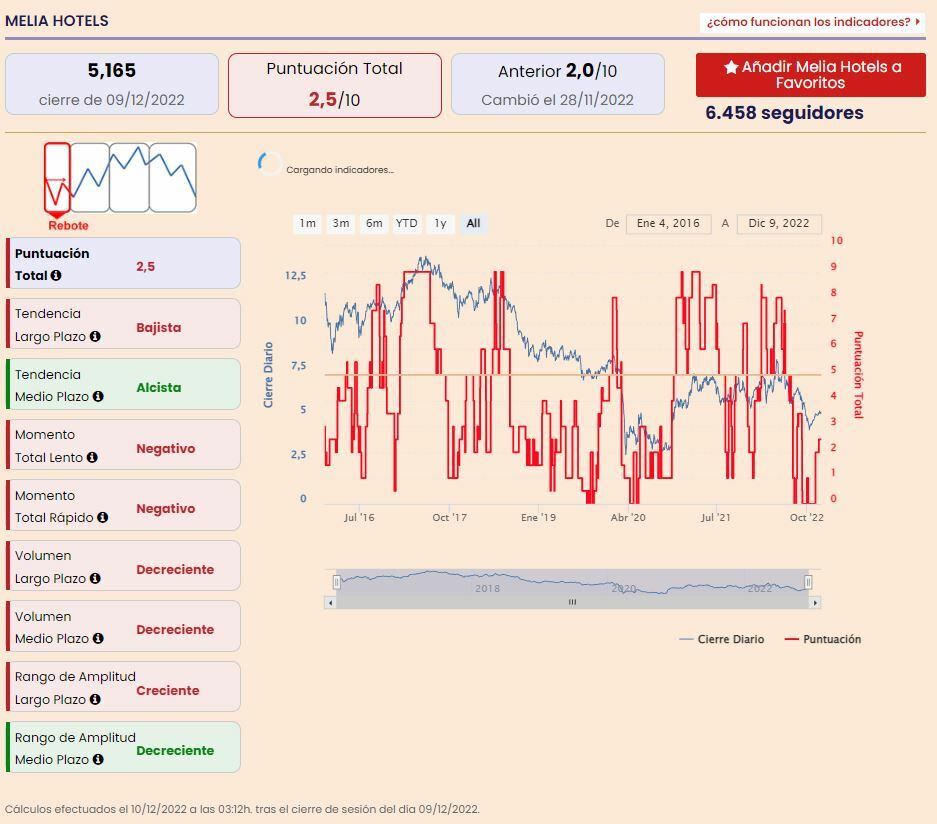Set chart range to 3m
This screenshot has height=824, width=937.
click(341, 223)
